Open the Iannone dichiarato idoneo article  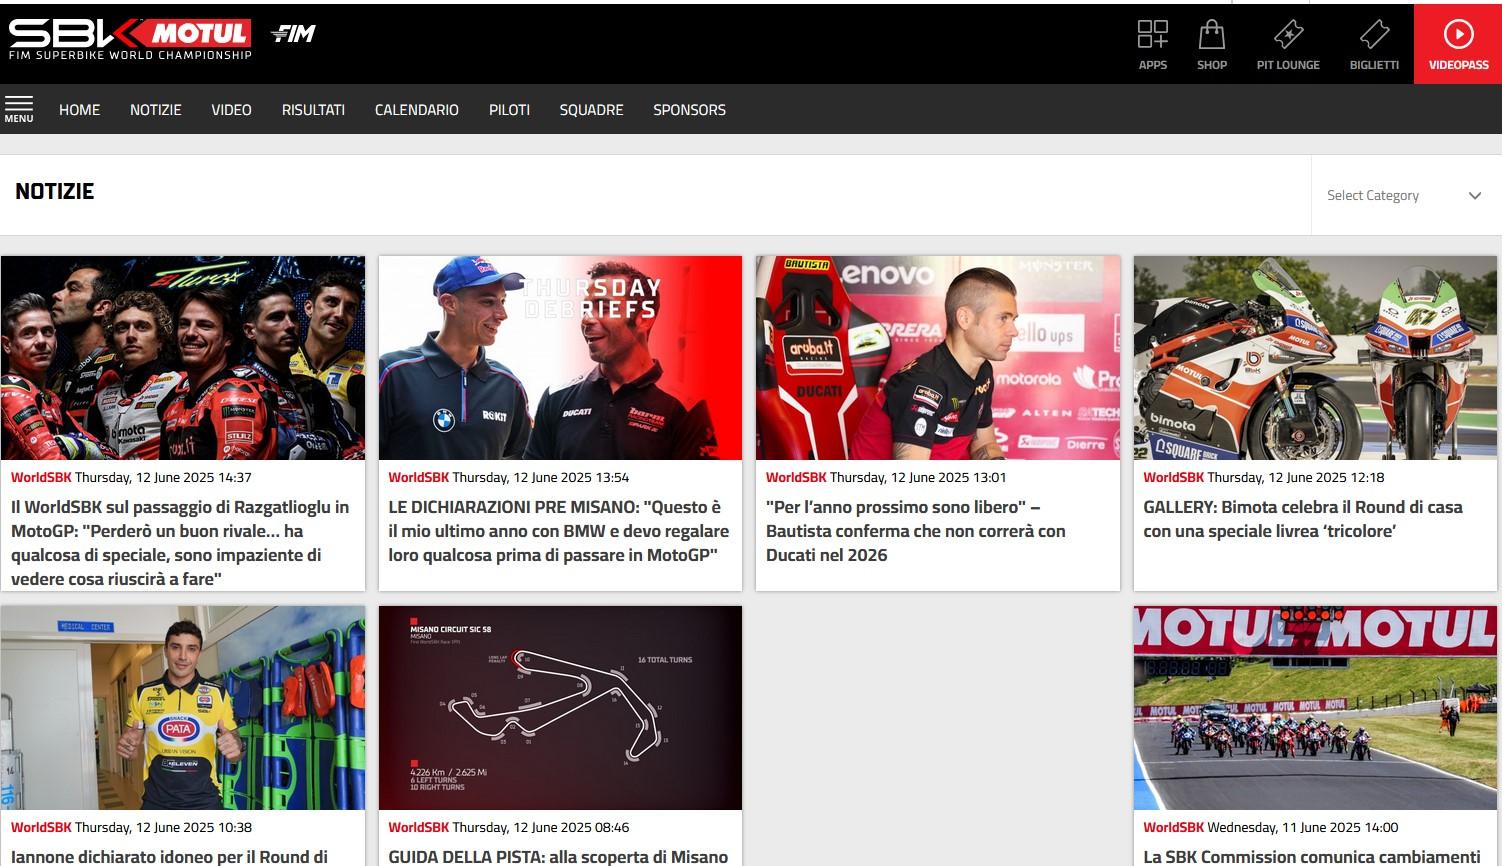click(169, 857)
